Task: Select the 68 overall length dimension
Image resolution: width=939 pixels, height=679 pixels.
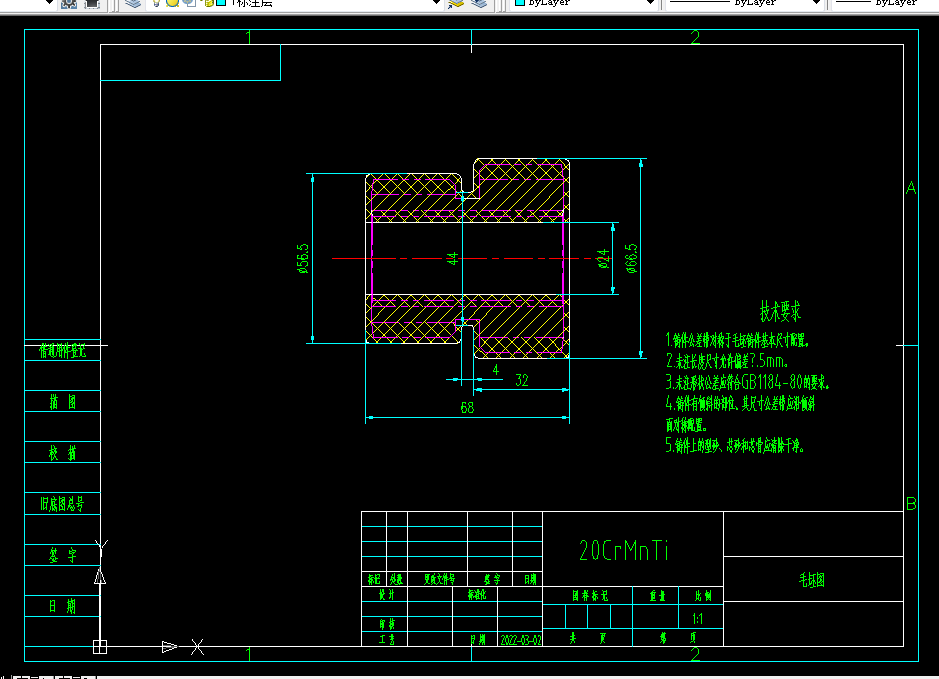Action: pyautogui.click(x=467, y=408)
